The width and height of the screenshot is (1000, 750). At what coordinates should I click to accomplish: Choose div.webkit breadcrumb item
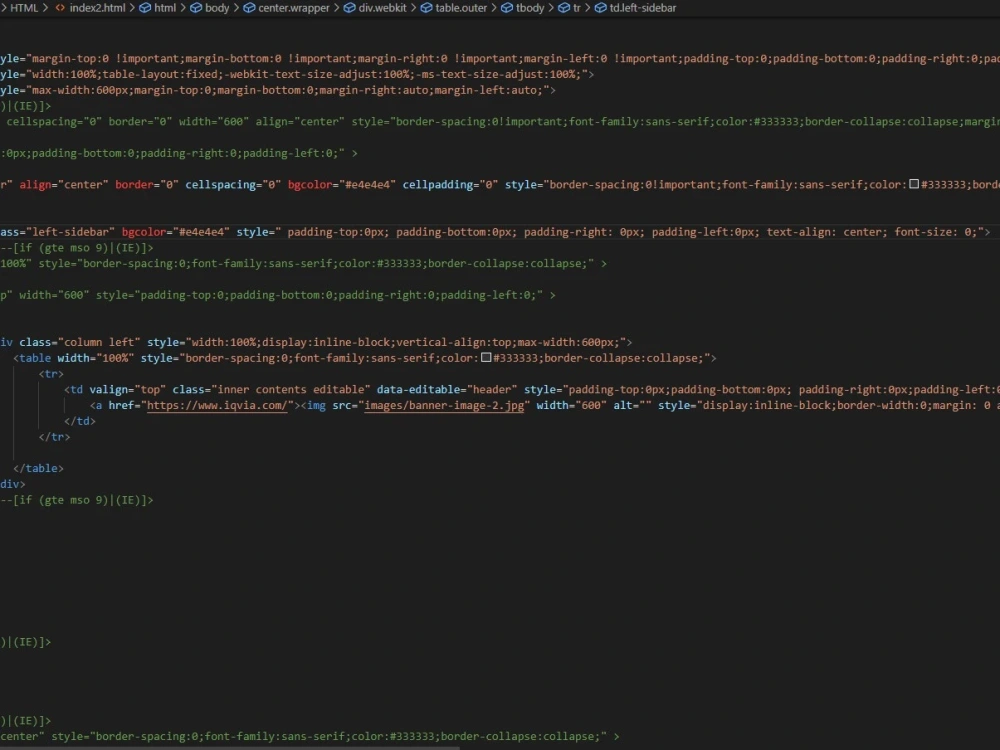click(x=382, y=8)
